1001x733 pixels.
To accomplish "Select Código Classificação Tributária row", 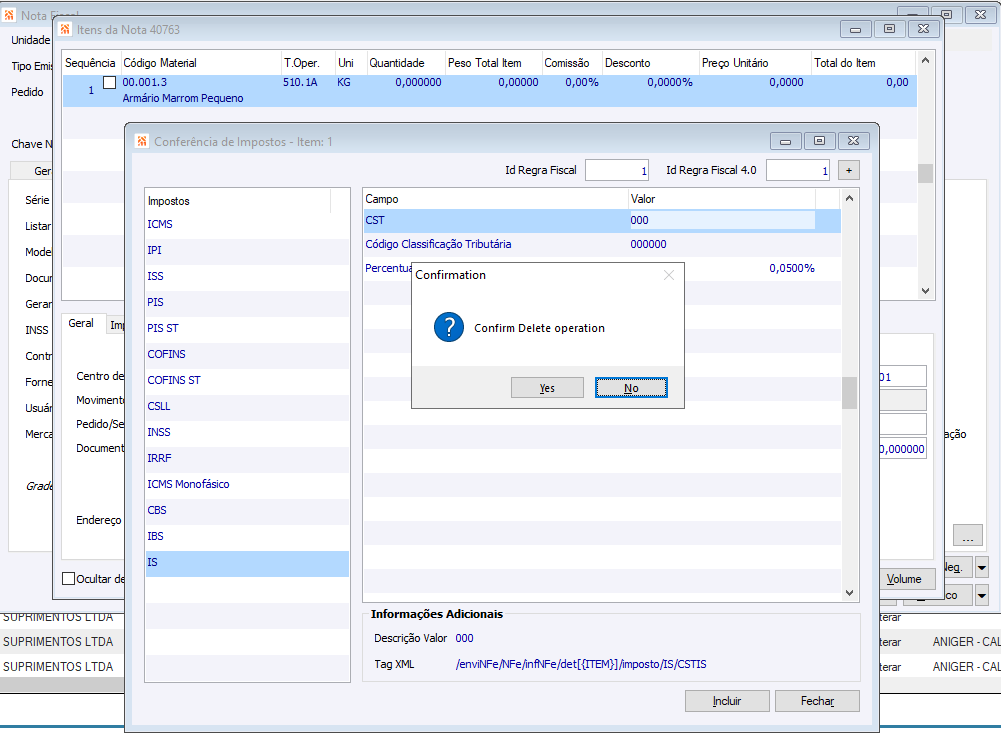I will (x=602, y=245).
